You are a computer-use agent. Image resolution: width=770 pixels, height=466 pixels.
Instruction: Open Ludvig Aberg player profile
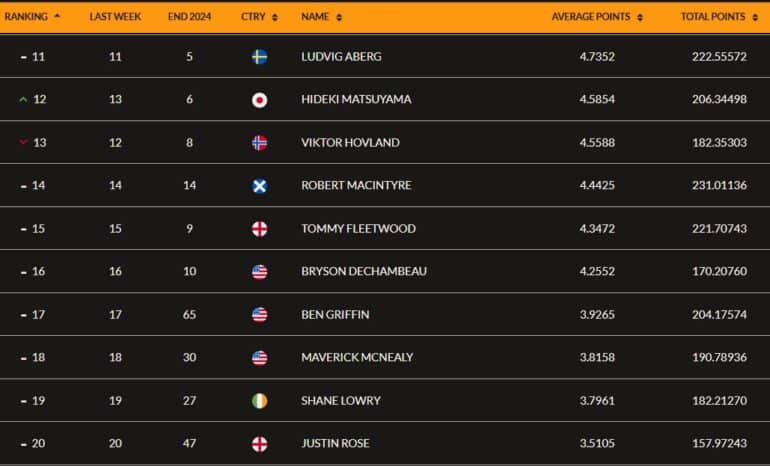(341, 56)
